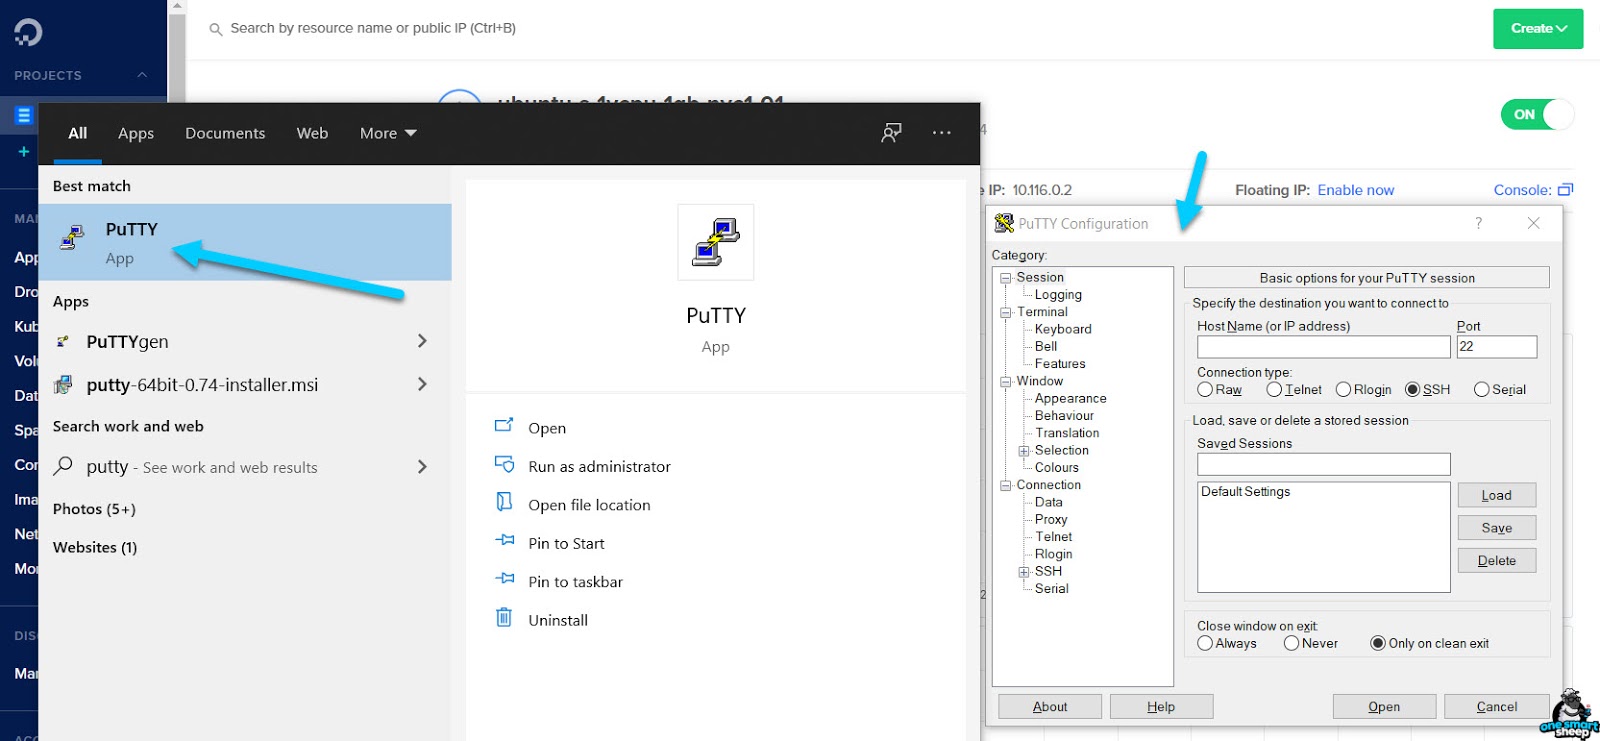Expand putty web results chevron
Viewport: 1600px width, 741px height.
(422, 466)
